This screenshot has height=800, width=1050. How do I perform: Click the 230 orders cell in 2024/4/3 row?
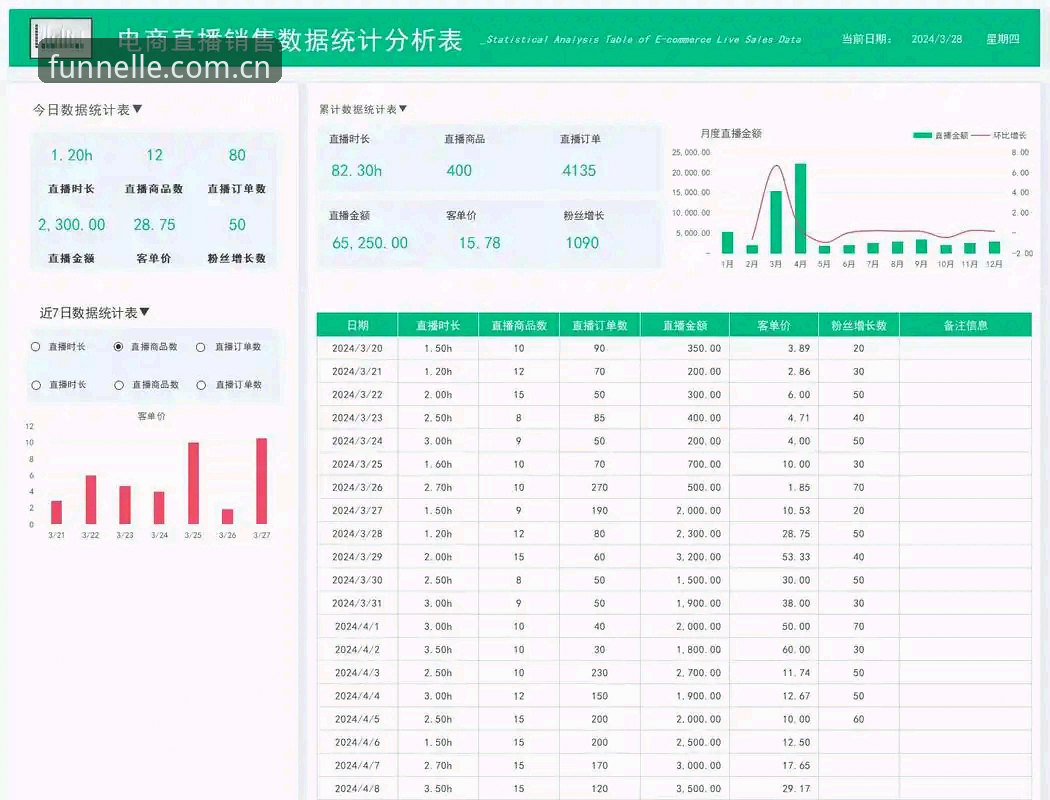pos(600,673)
